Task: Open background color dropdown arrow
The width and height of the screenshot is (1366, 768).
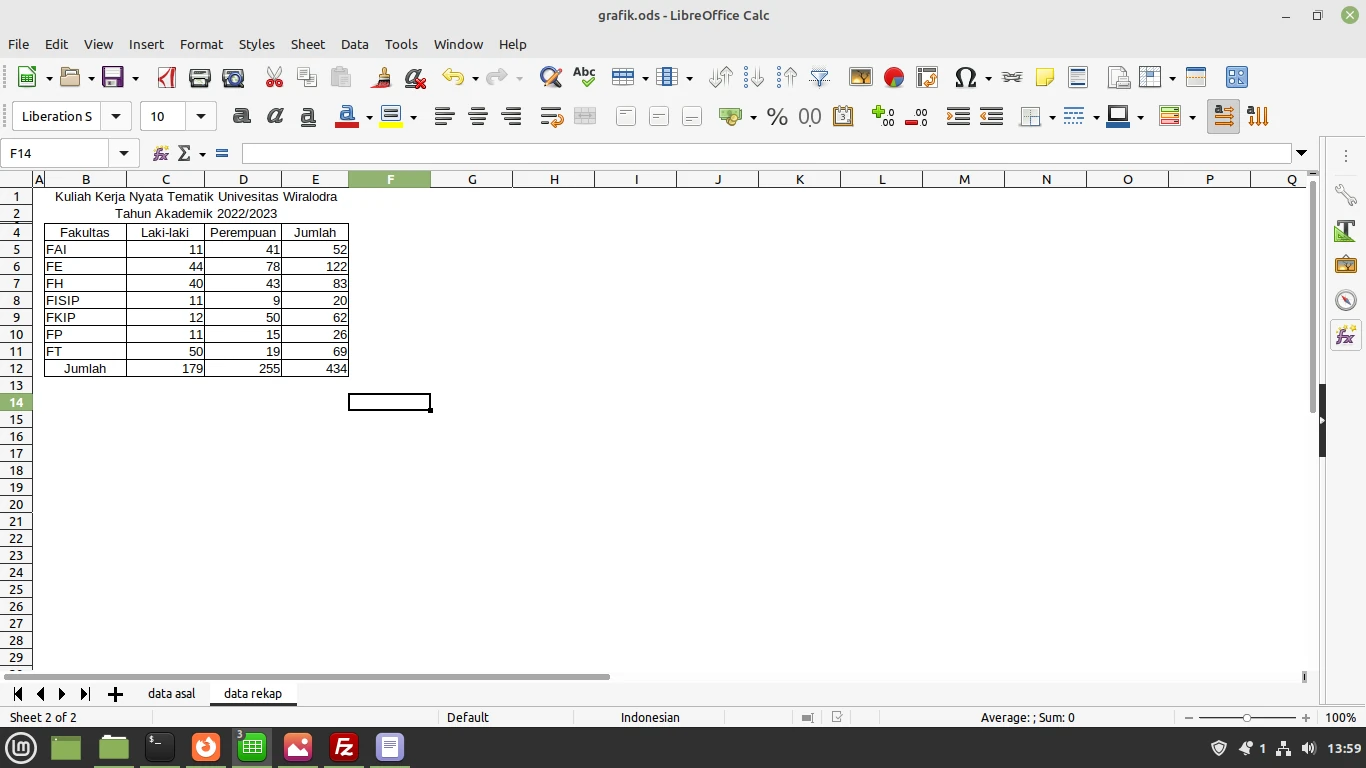Action: pyautogui.click(x=413, y=116)
